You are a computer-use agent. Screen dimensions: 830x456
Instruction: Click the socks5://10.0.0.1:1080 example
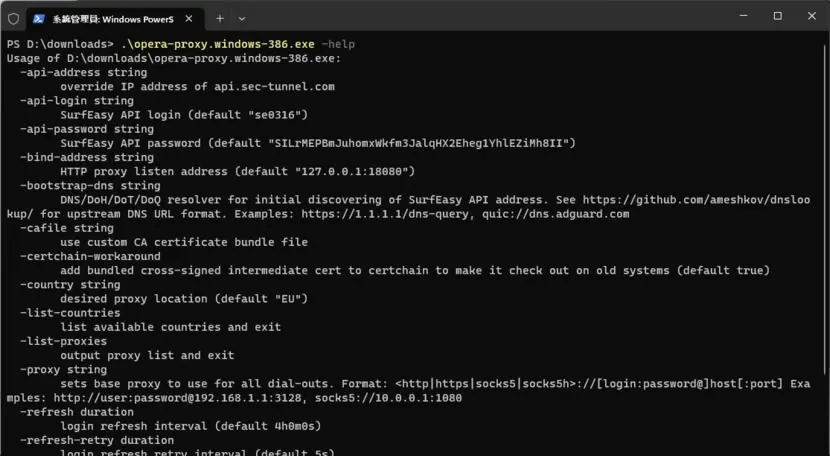[388, 398]
